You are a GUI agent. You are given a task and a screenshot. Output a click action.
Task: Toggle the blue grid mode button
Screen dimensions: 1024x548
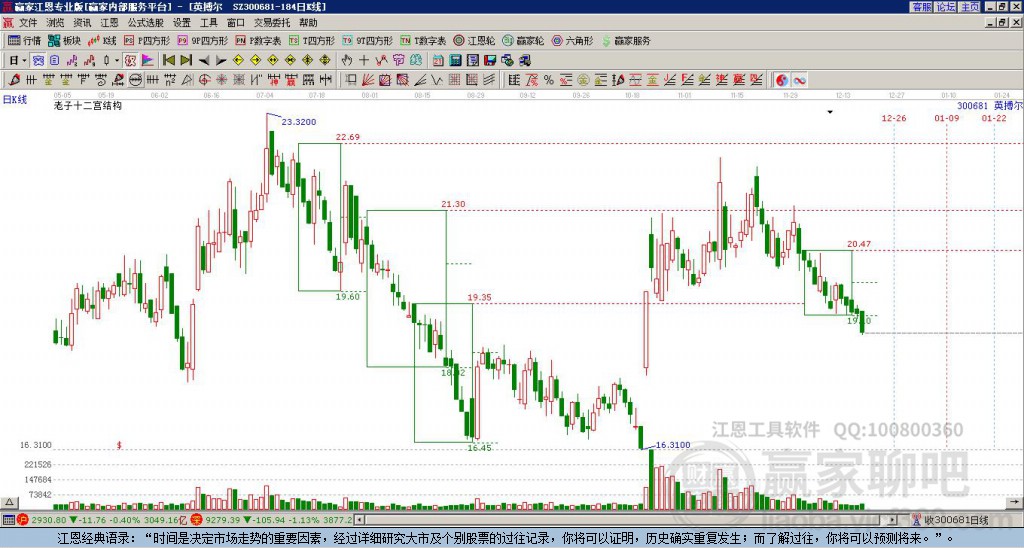39,61
